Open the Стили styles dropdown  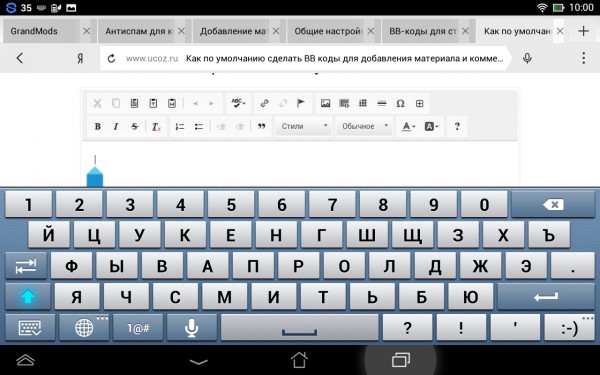(304, 126)
